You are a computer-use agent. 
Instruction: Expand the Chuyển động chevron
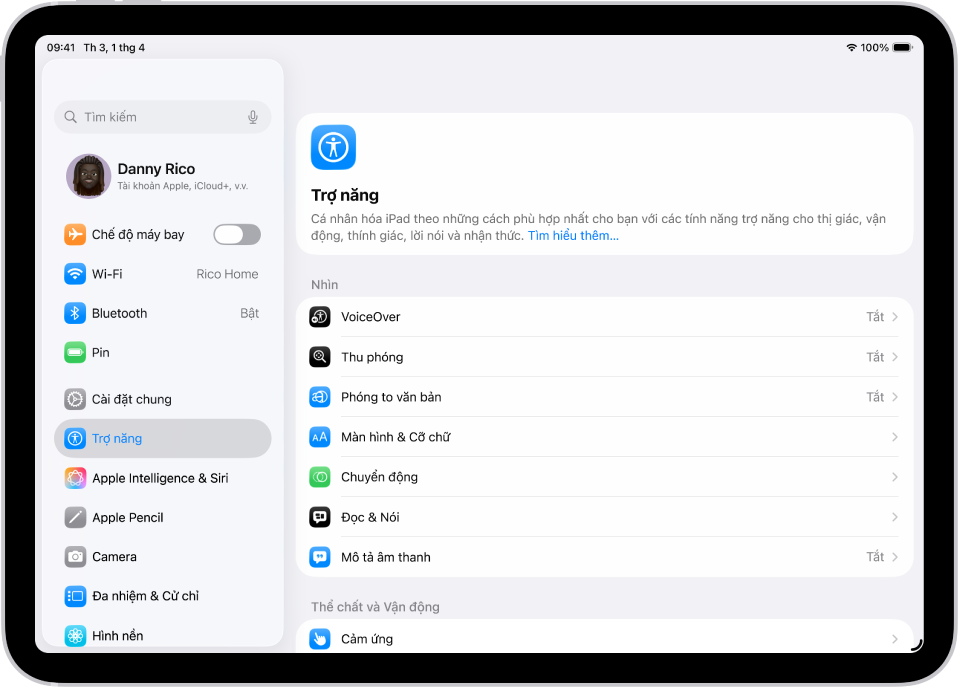pyautogui.click(x=894, y=477)
